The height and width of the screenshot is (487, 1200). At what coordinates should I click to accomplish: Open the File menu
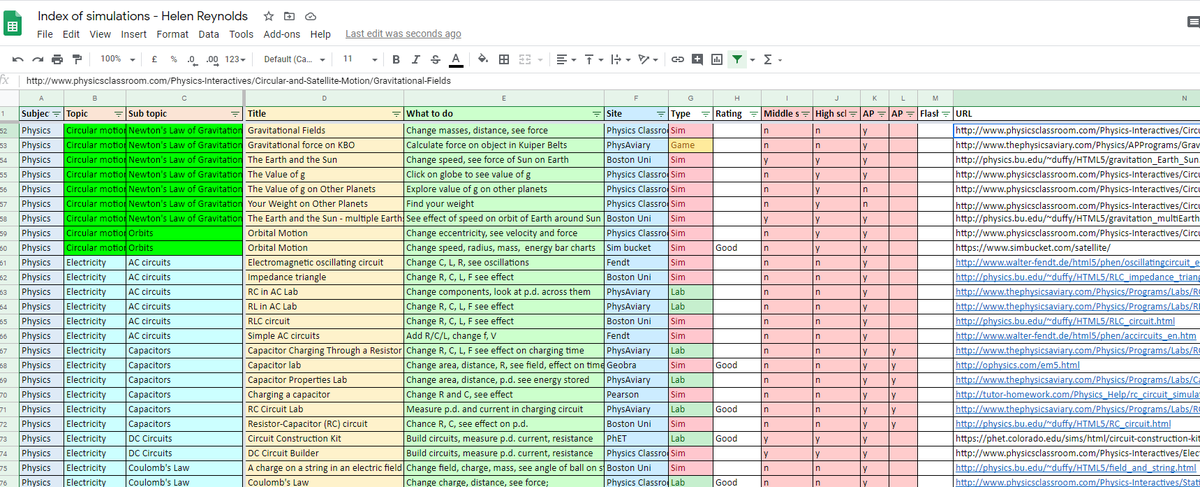click(x=45, y=34)
